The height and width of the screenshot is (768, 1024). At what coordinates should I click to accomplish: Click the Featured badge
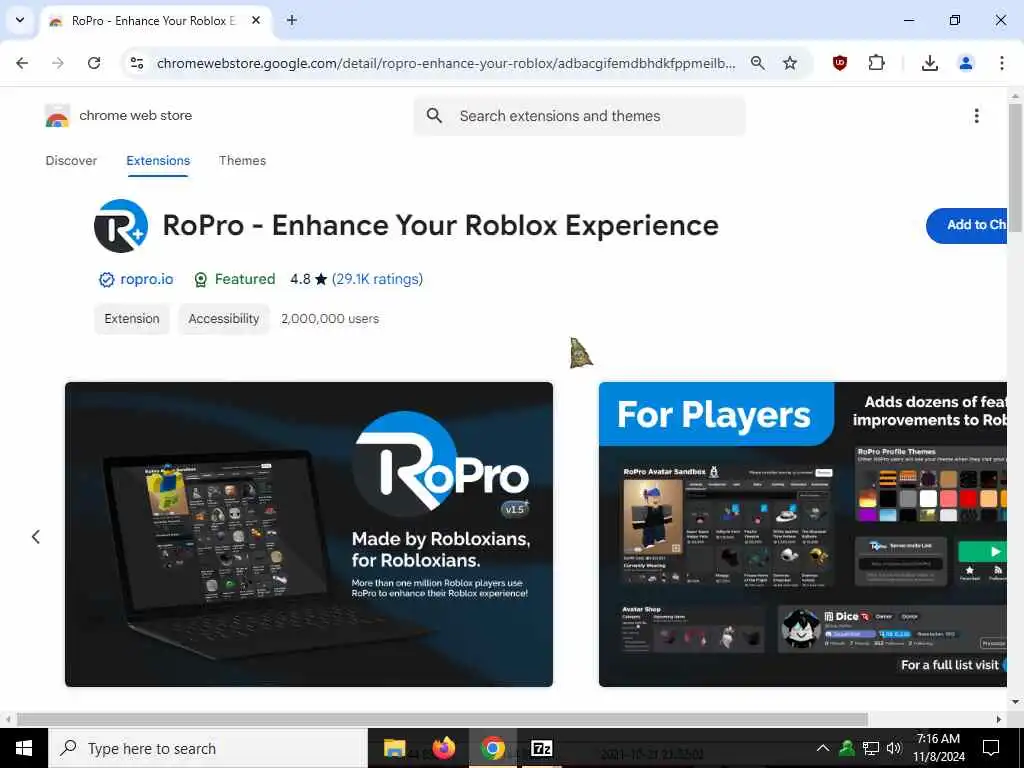[234, 280]
